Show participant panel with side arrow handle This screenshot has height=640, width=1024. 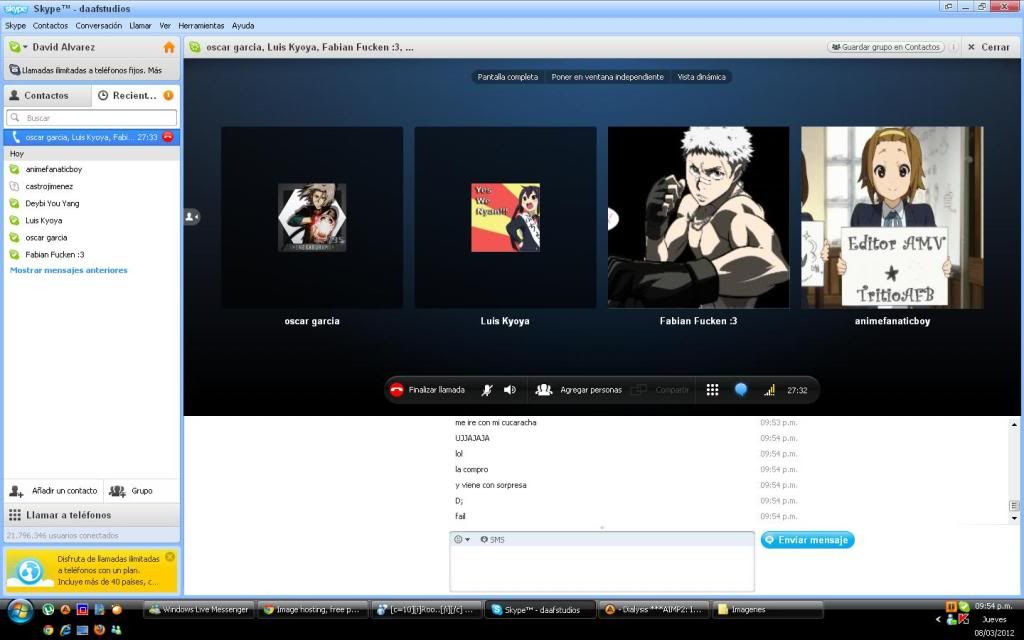(x=191, y=216)
